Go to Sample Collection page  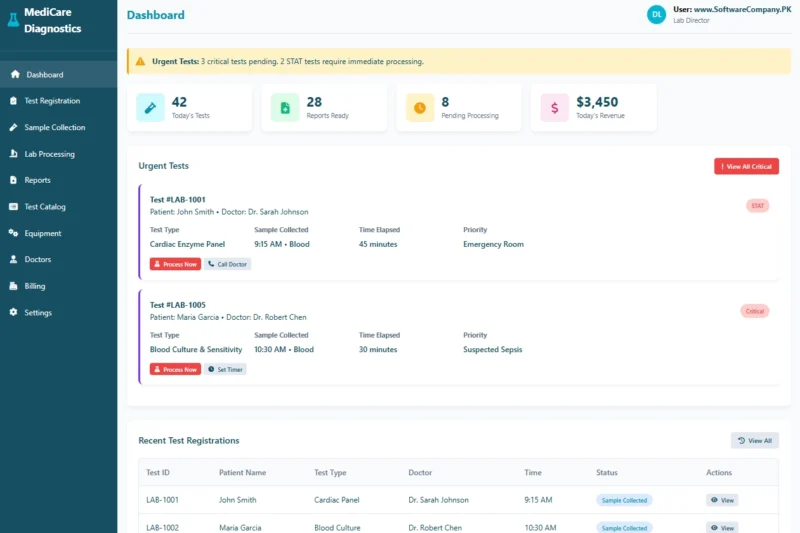tap(54, 128)
